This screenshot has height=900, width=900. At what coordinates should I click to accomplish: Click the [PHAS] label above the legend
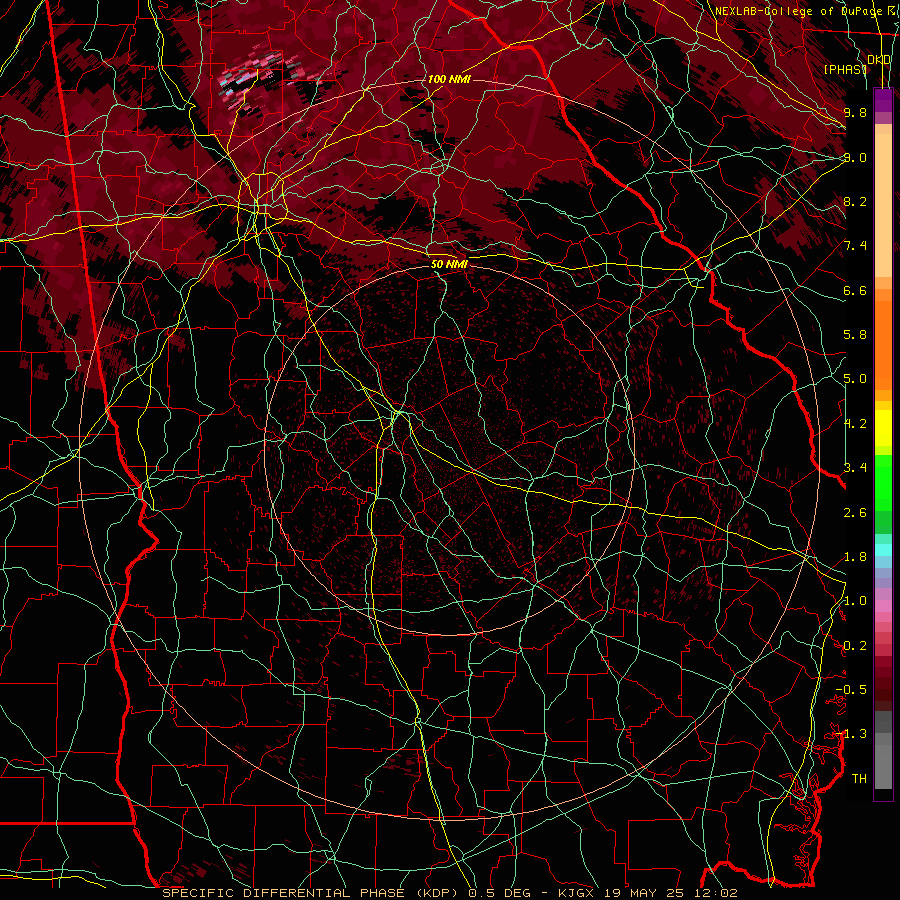(x=845, y=70)
